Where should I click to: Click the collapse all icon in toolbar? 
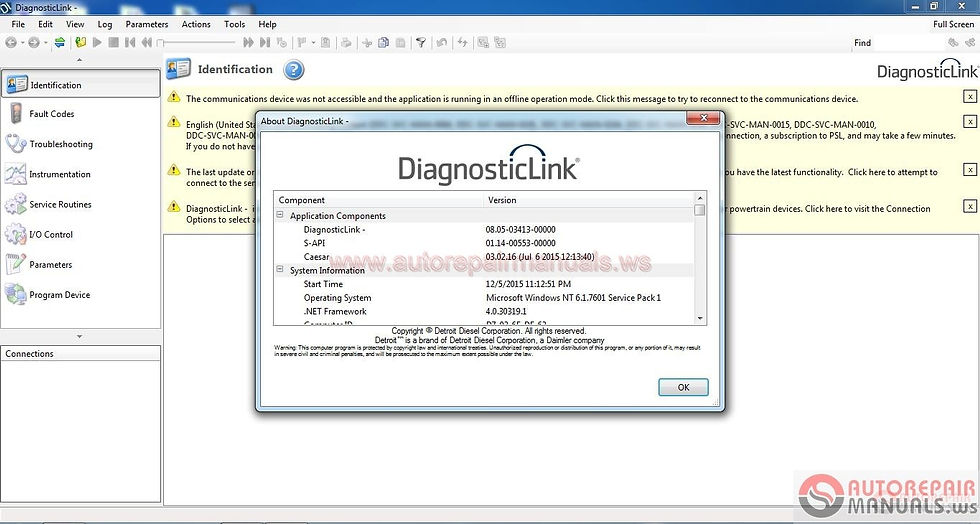(x=500, y=43)
